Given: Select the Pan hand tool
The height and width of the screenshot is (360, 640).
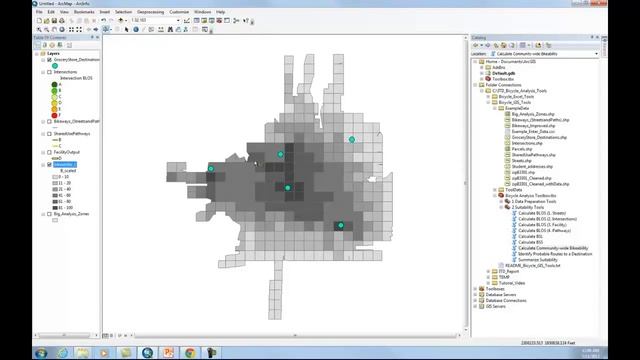Looking at the screenshot, I should click(x=54, y=29).
